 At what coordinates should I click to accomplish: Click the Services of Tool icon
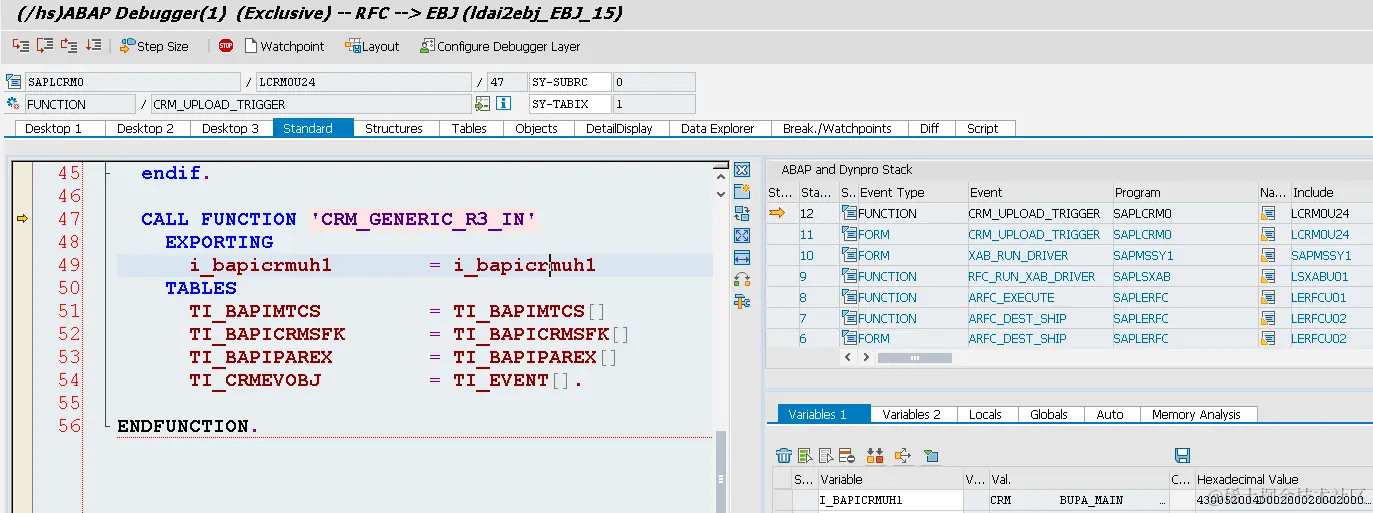pos(742,301)
